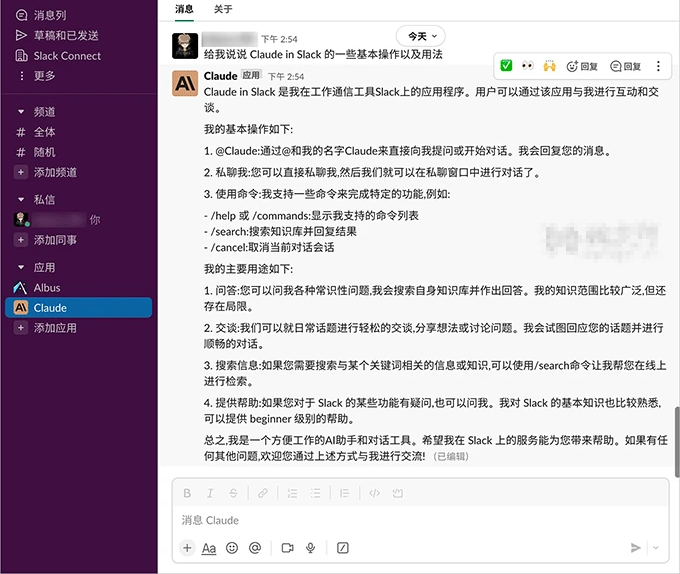Click the message list scrollbar

tap(677, 441)
